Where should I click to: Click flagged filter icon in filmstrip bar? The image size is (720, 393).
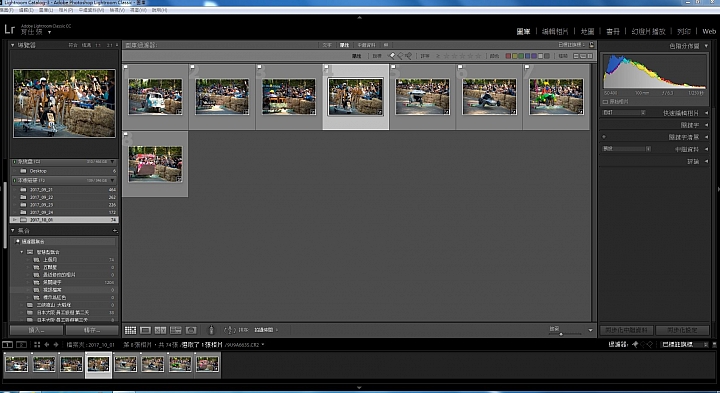click(635, 344)
